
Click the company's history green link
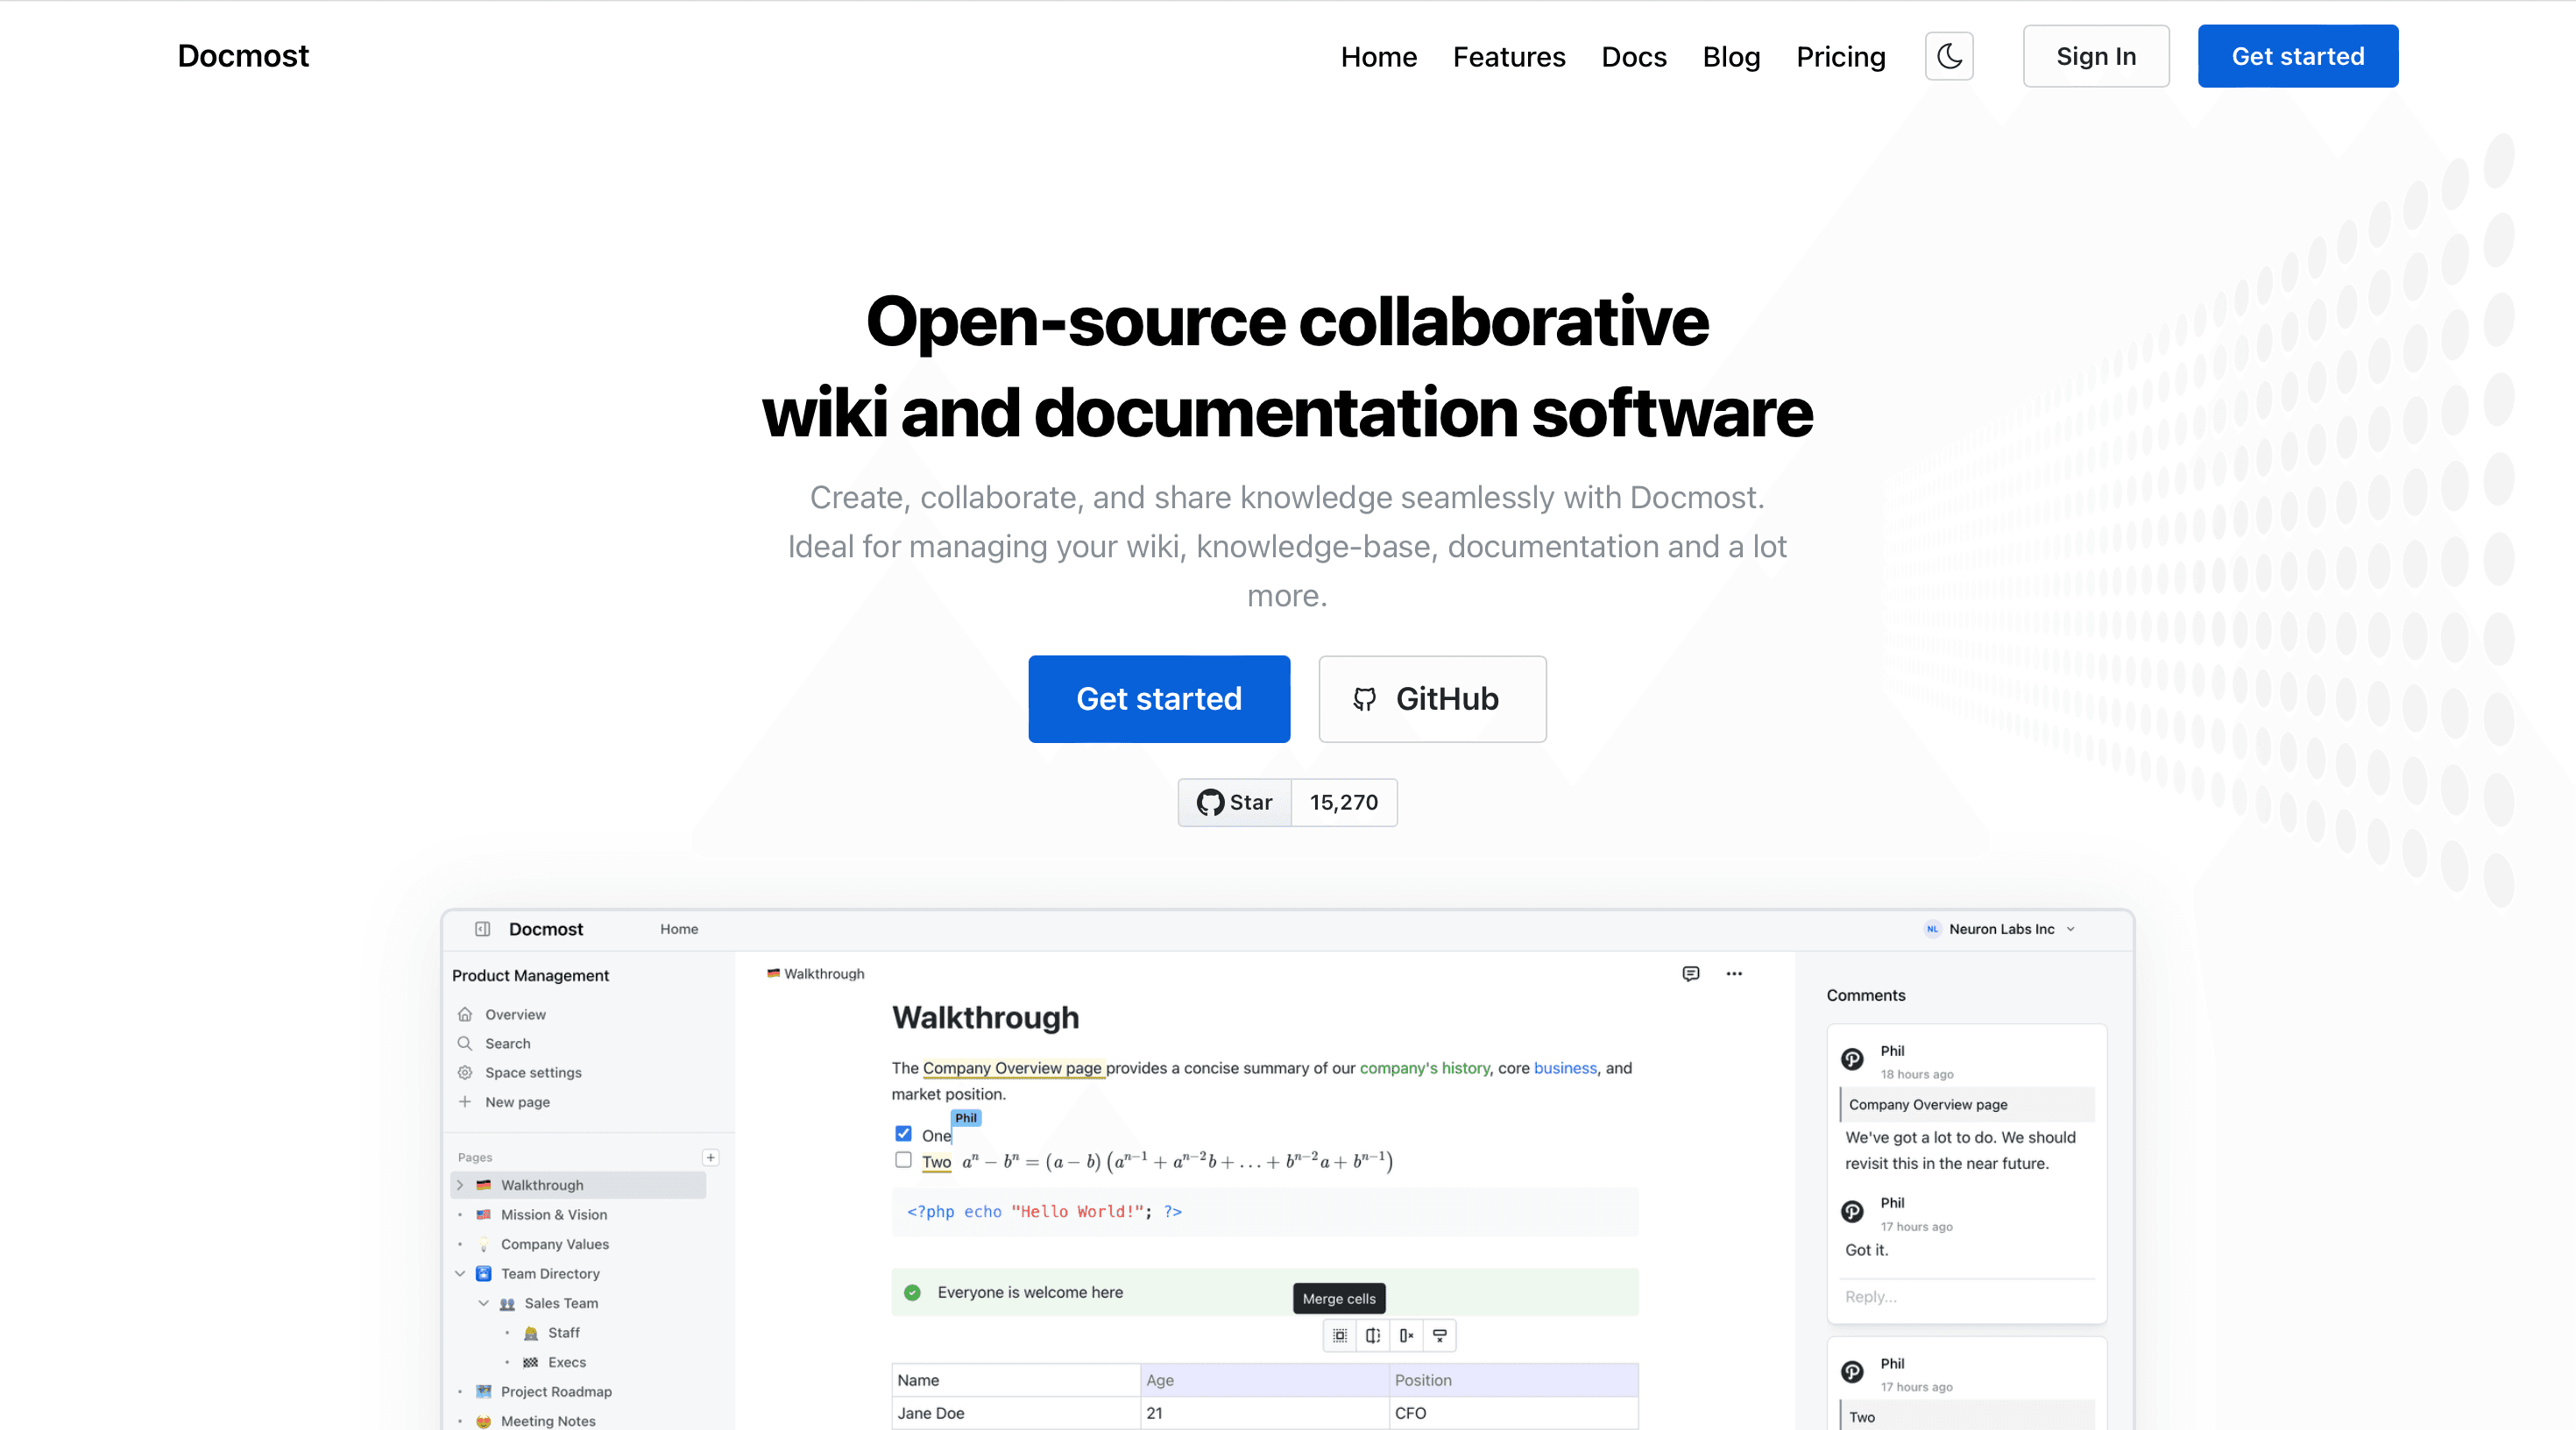1424,1067
